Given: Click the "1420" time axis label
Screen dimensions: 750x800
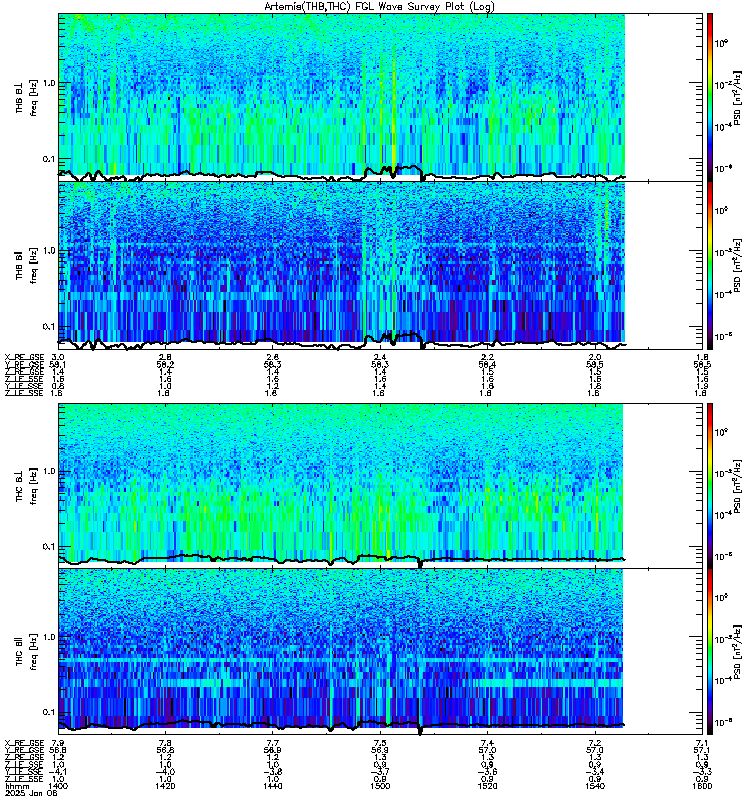Looking at the screenshot, I should 165,786.
